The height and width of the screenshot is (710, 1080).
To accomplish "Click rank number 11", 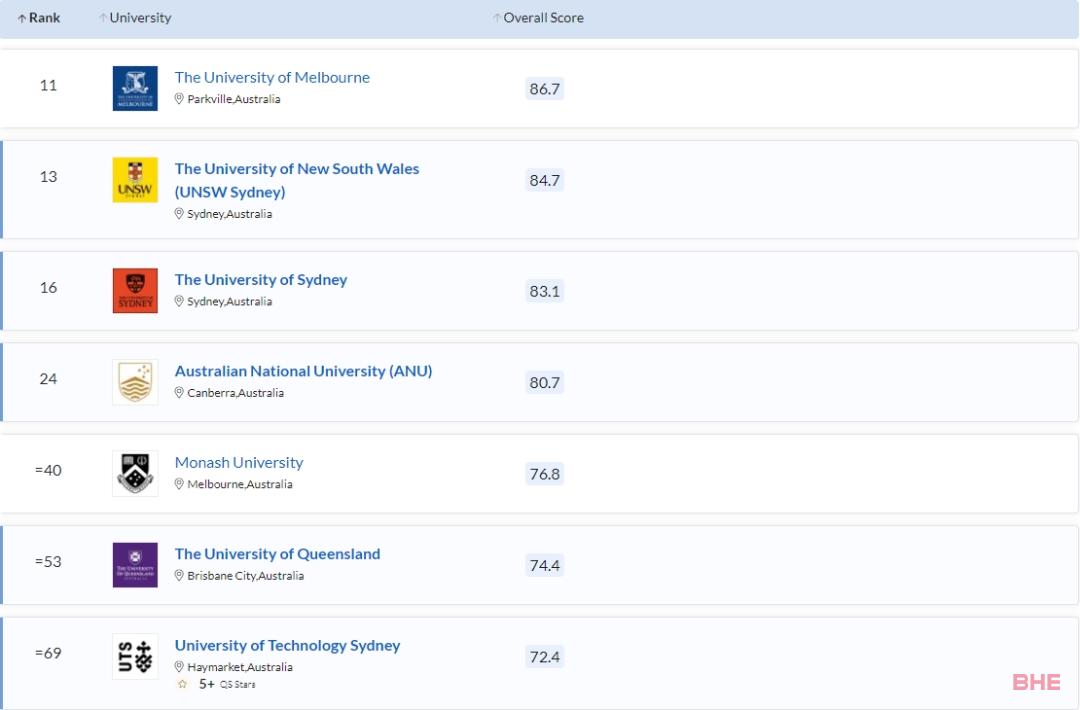I will (x=48, y=85).
